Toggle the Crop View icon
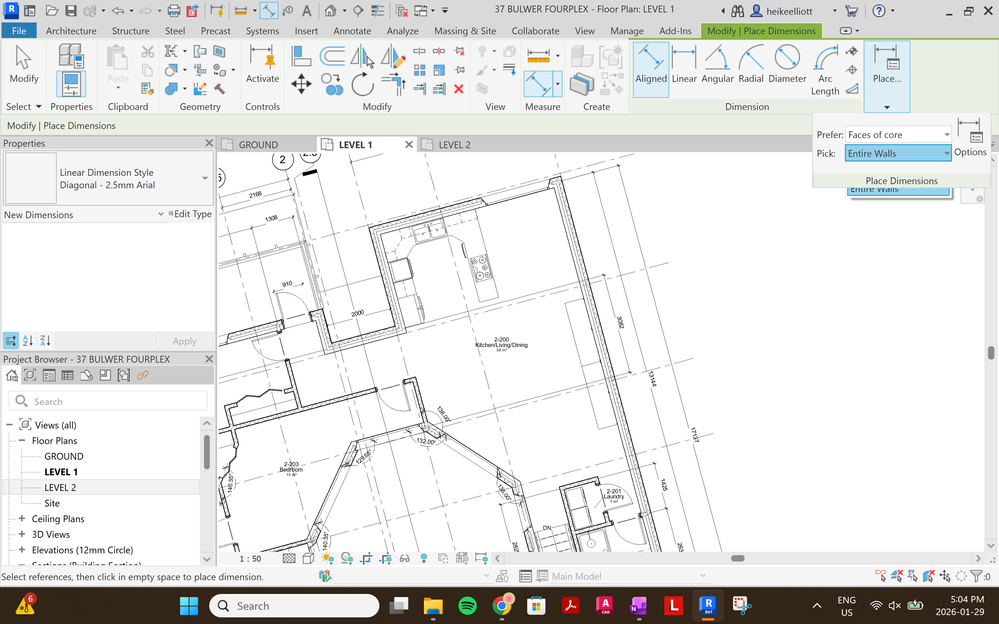The width and height of the screenshot is (999, 624). coord(366,558)
